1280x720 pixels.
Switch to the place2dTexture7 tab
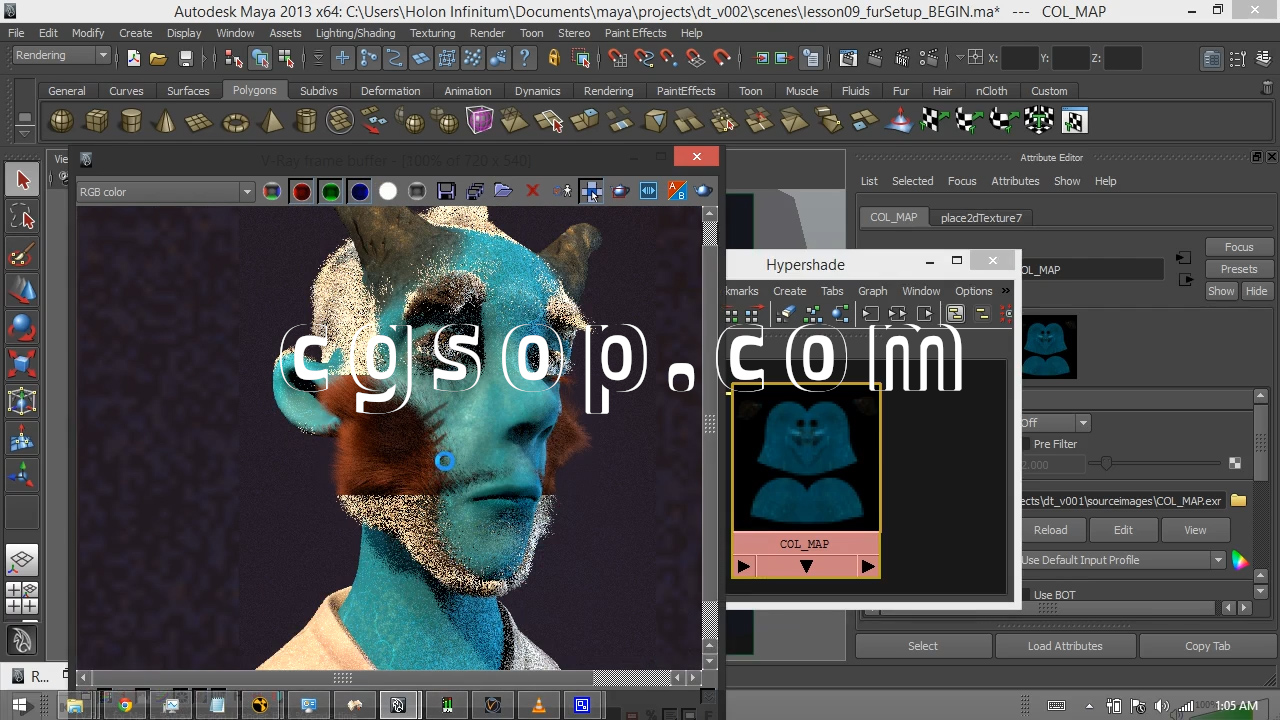click(981, 218)
